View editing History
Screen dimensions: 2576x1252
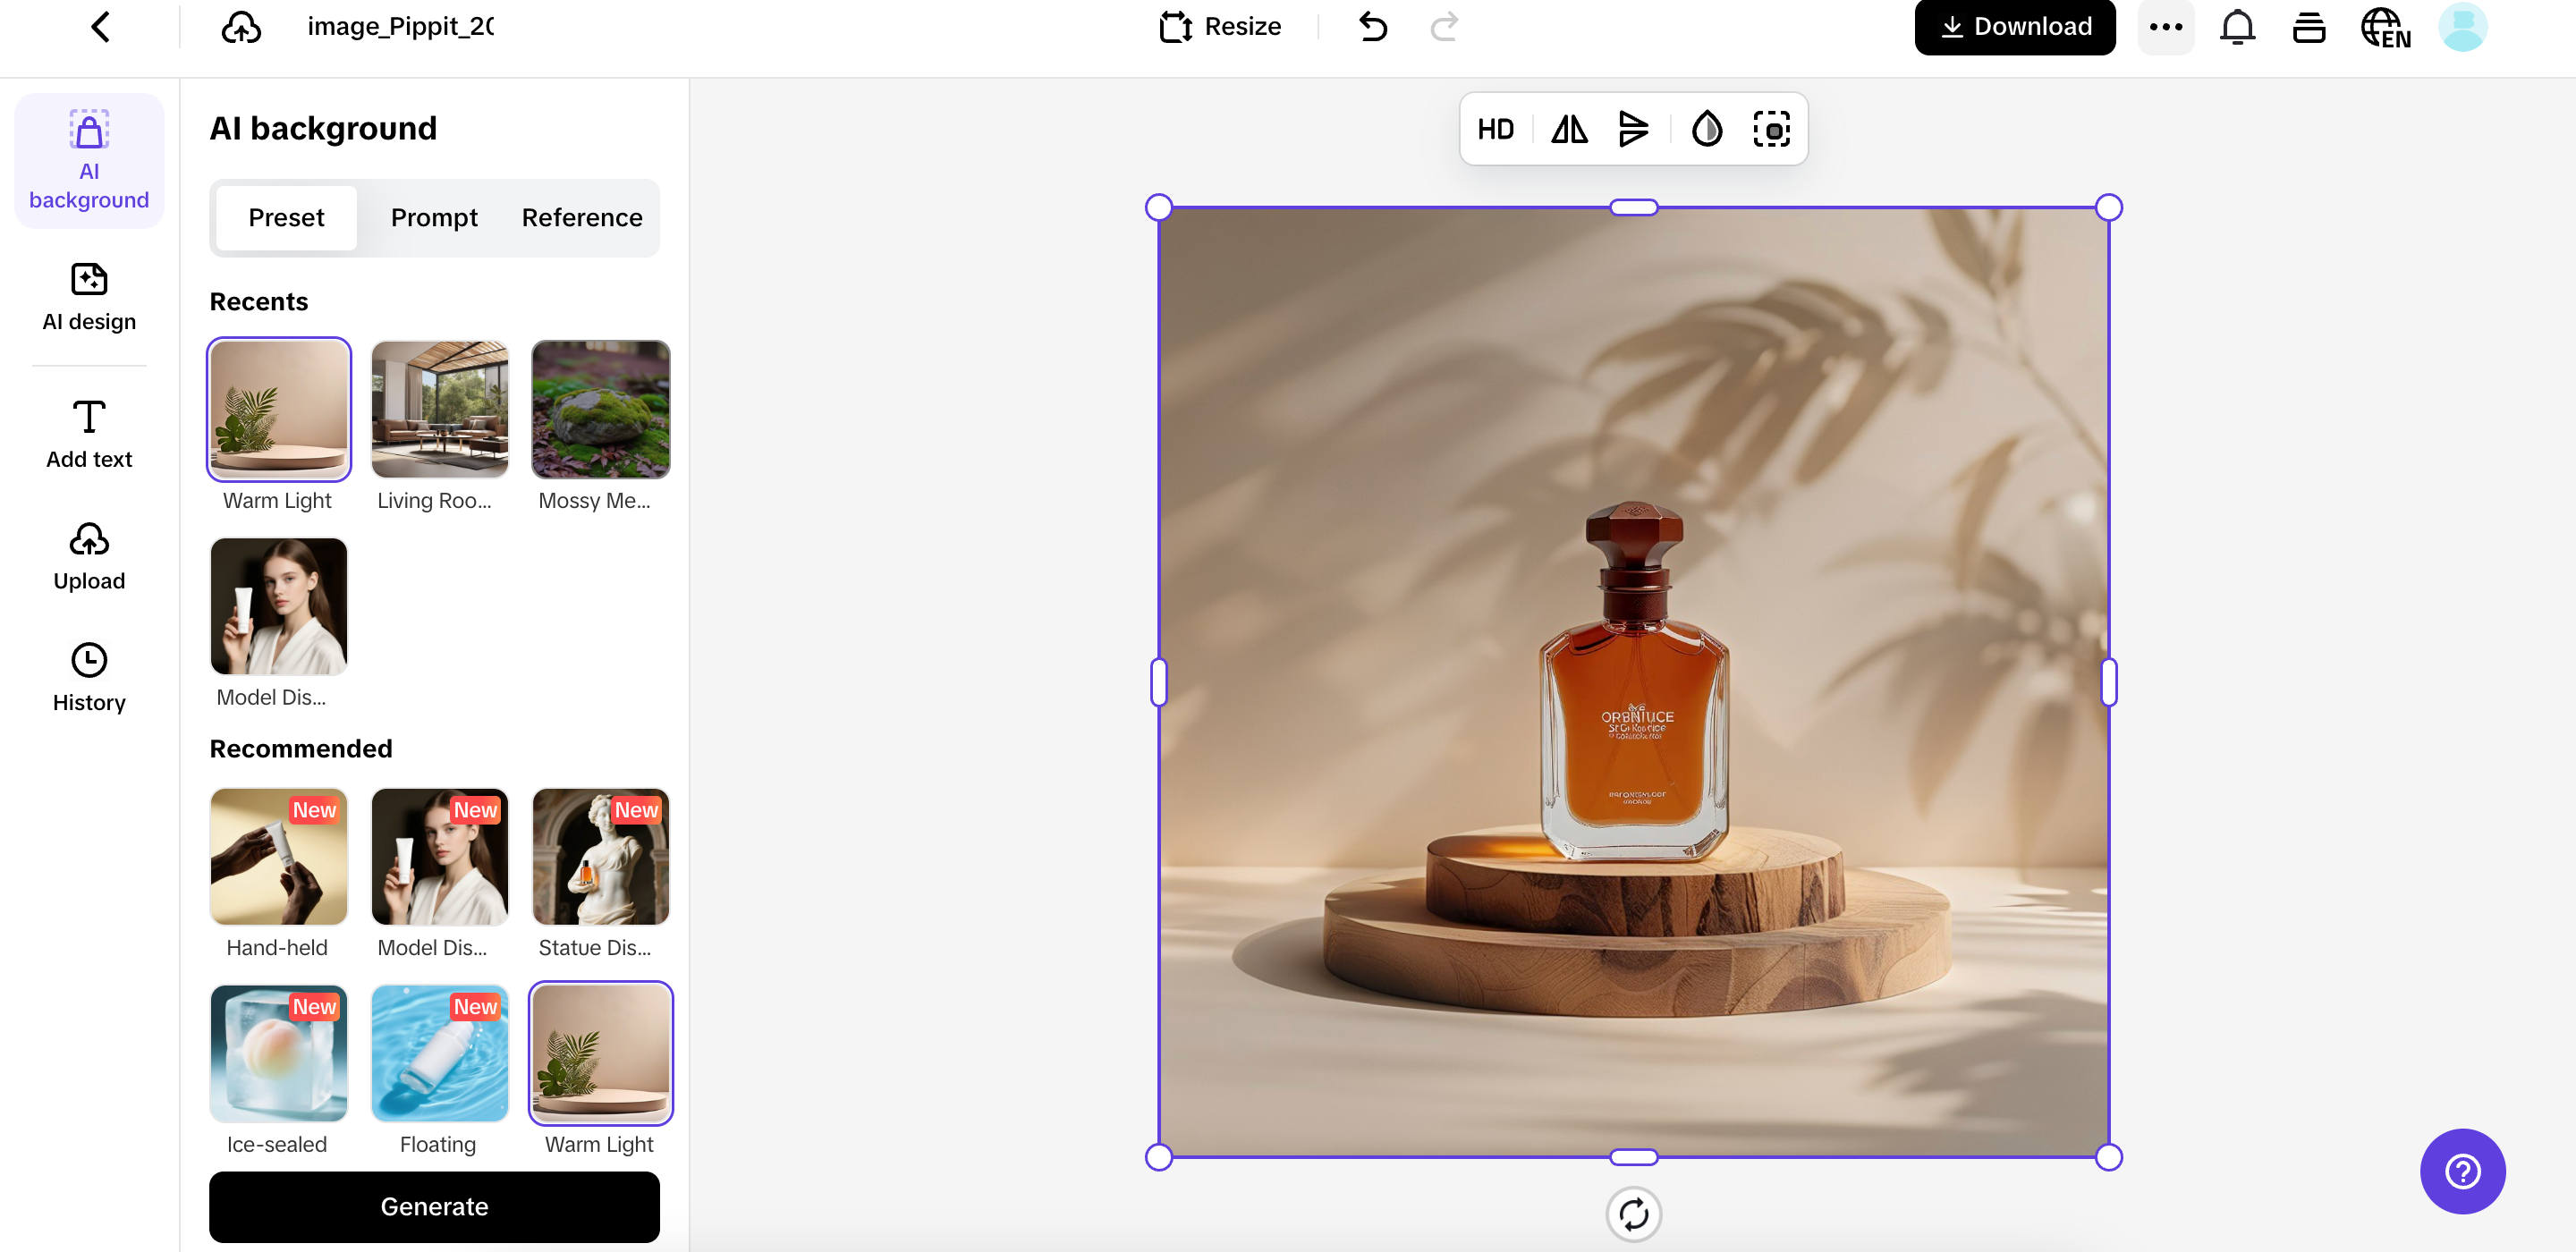click(x=88, y=676)
